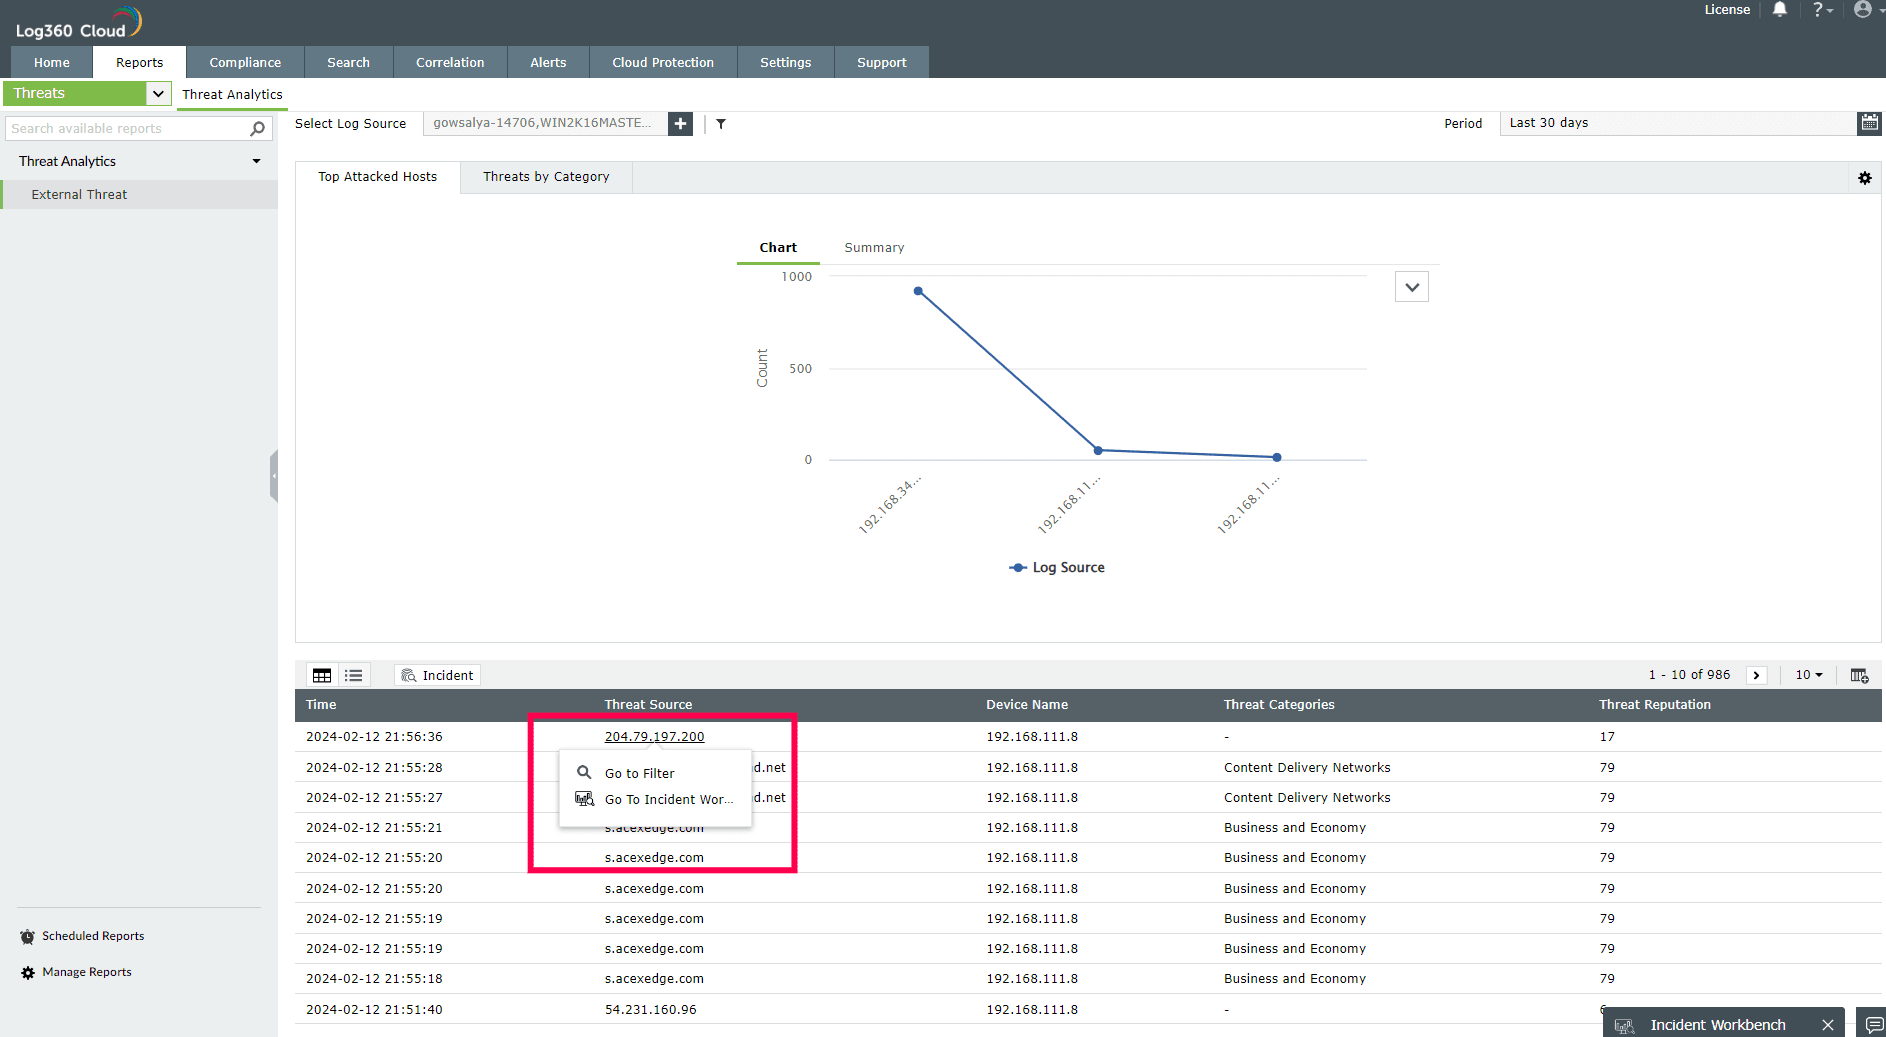
Task: Switch to list view
Action: [354, 676]
